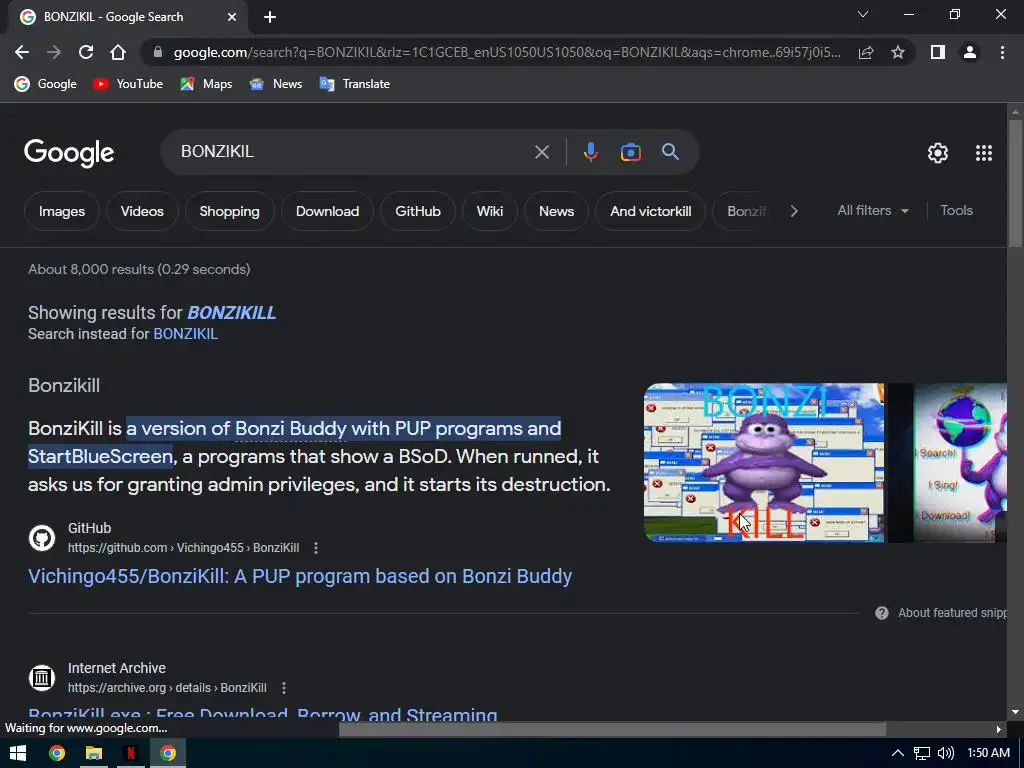Open the browser home page icon
1024x768 pixels.
tap(118, 52)
